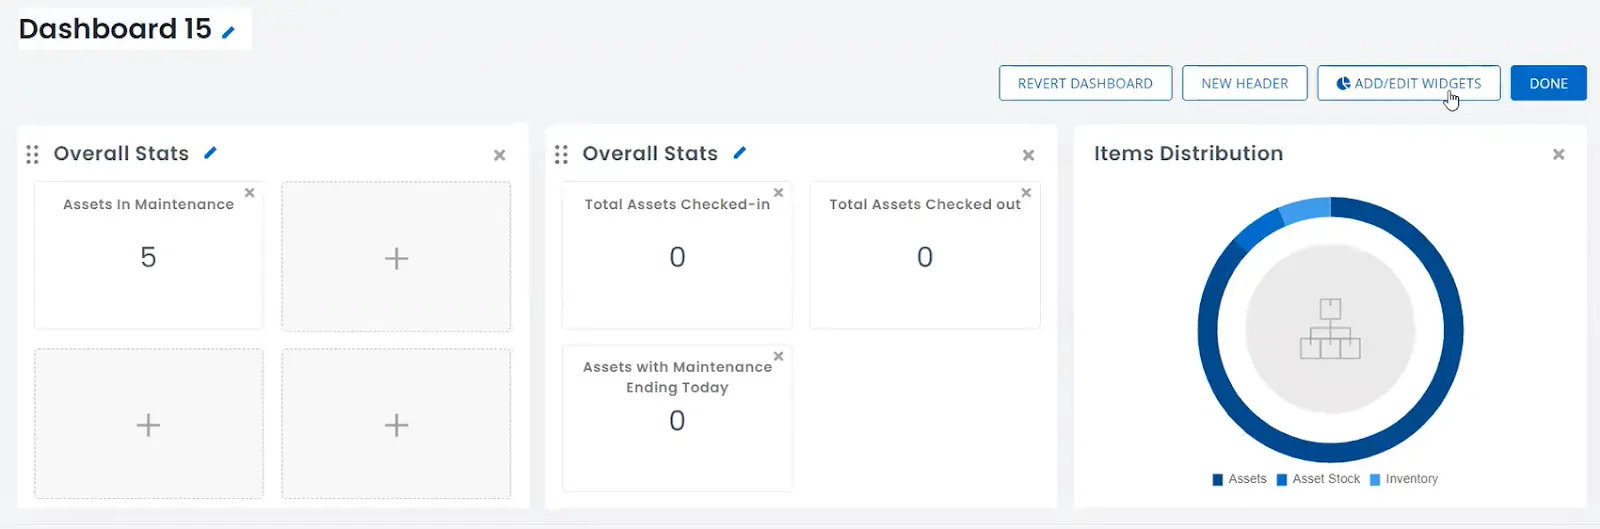
Task: Click the Revert Dashboard button
Action: click(x=1085, y=83)
